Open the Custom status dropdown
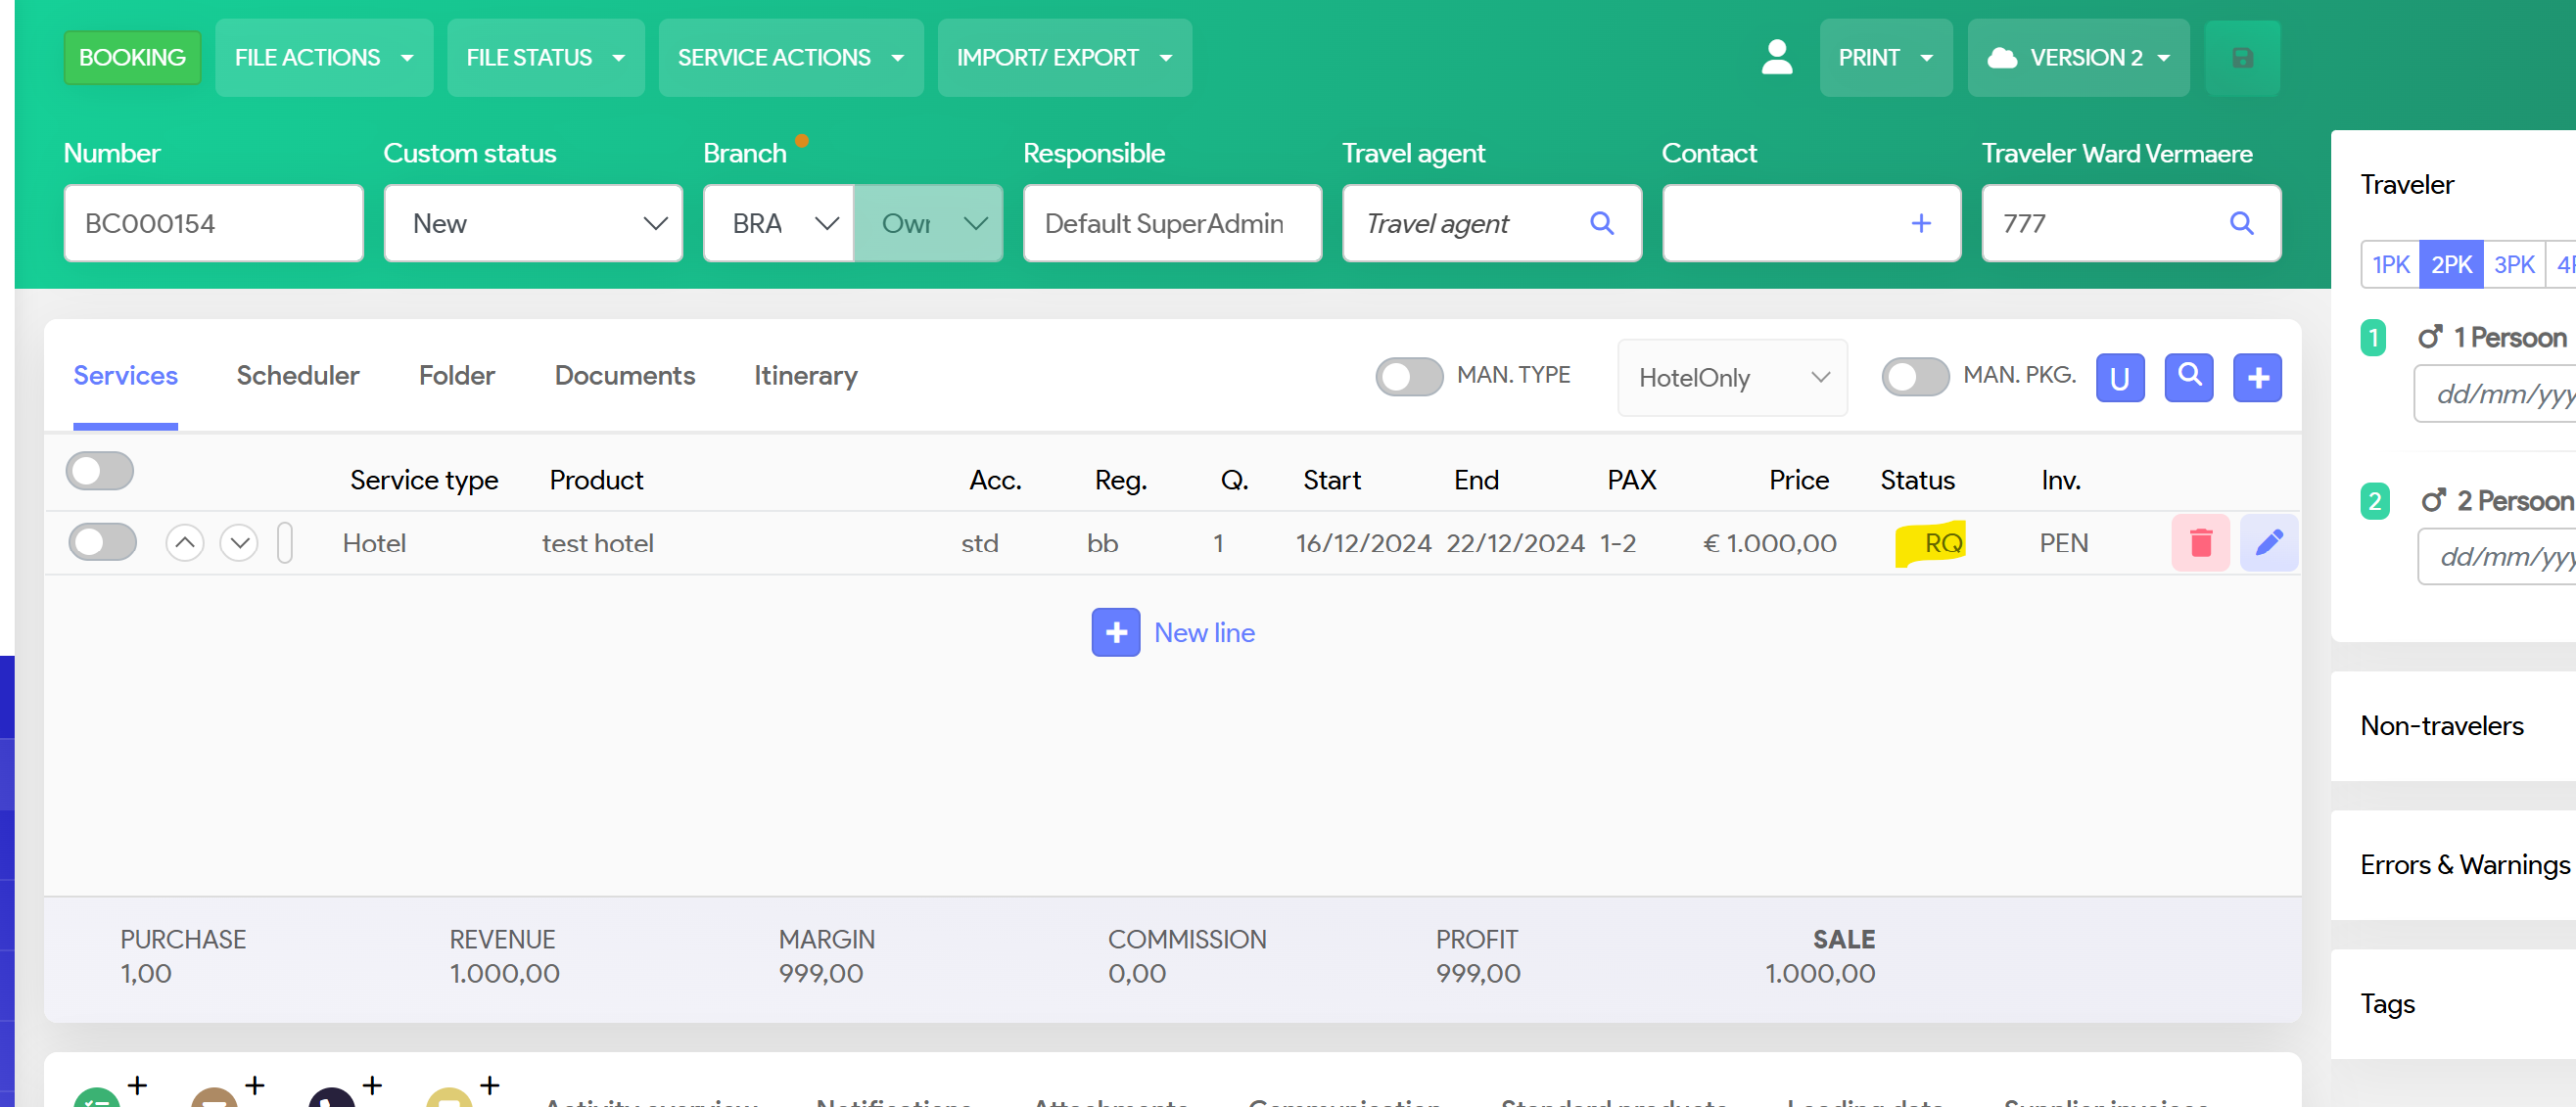Screen dimensions: 2576x1107 coord(532,223)
